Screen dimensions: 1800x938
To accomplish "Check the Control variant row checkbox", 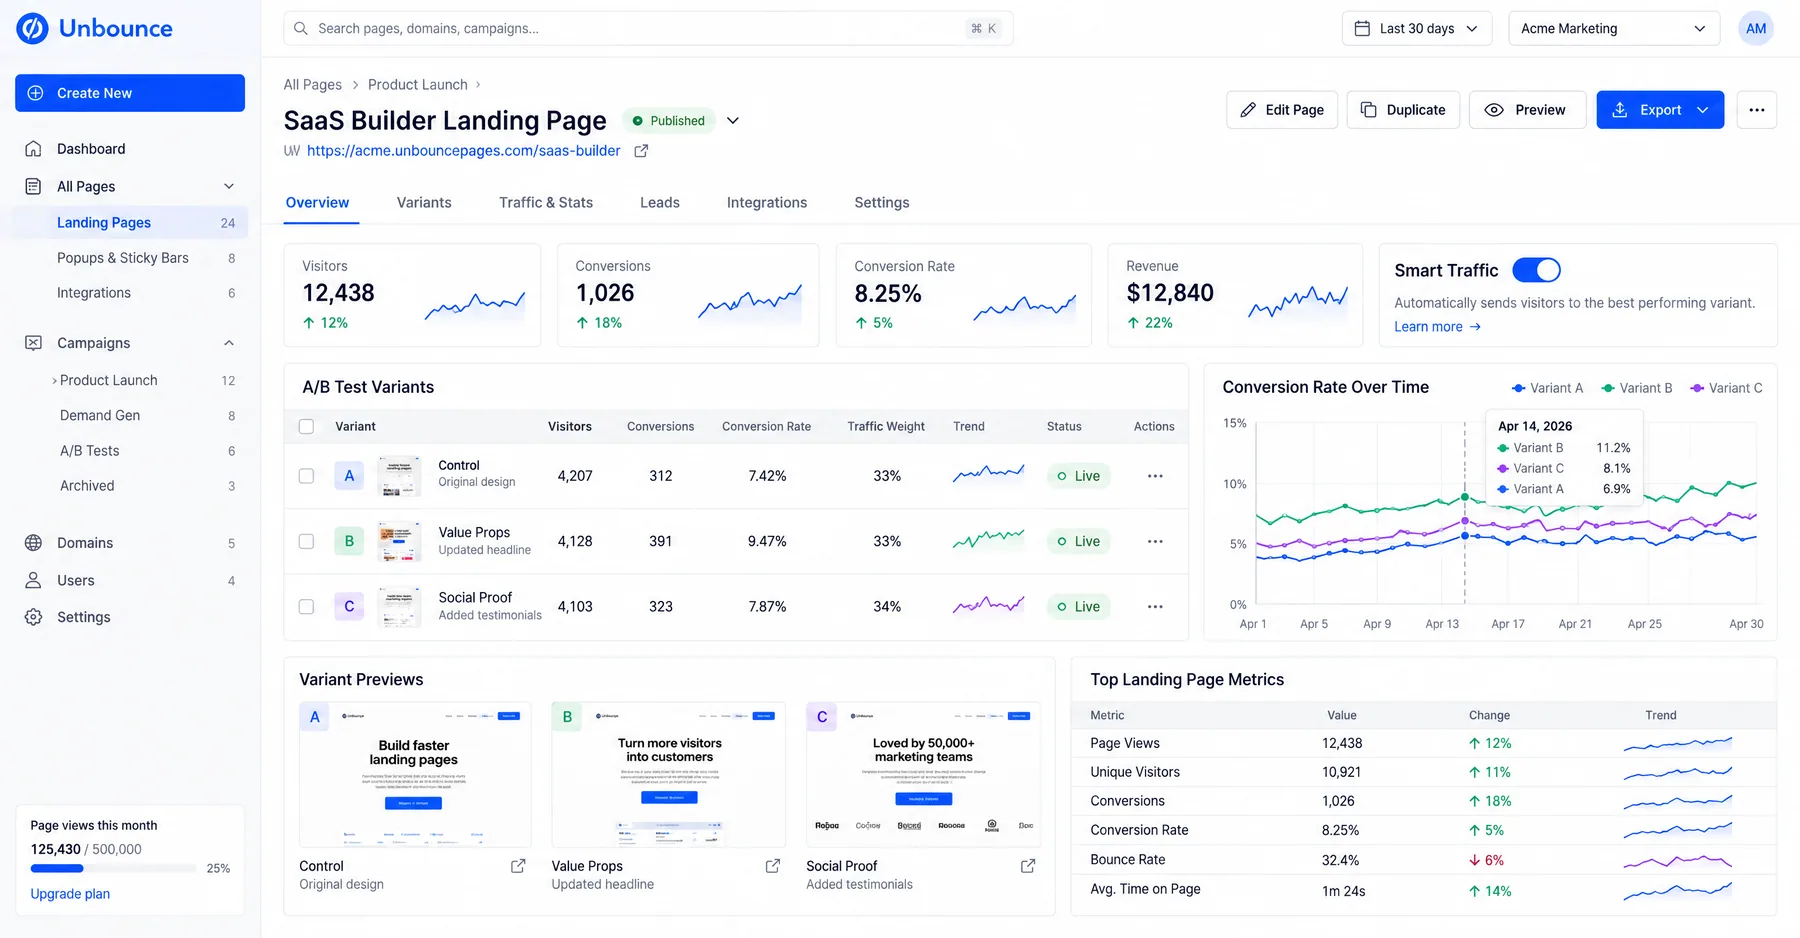I will (306, 476).
